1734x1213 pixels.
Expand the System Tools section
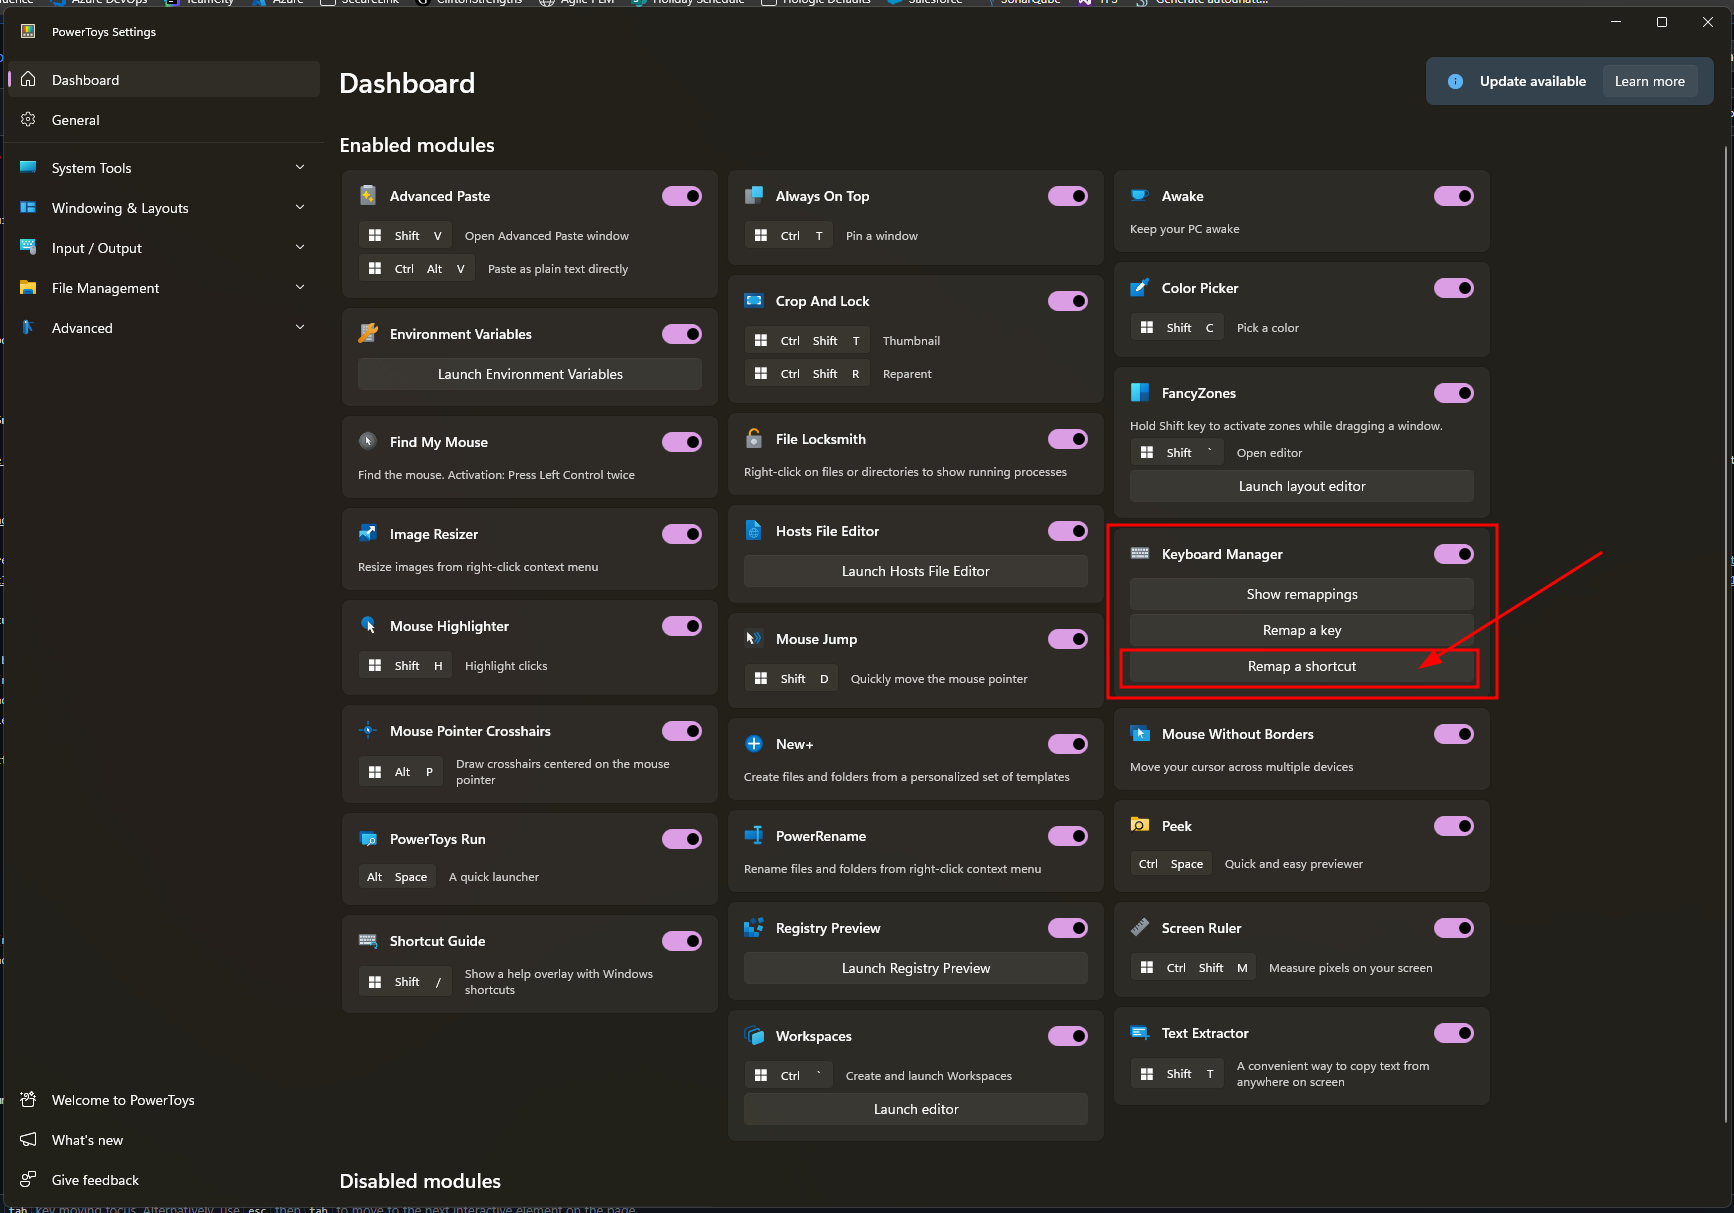click(164, 168)
